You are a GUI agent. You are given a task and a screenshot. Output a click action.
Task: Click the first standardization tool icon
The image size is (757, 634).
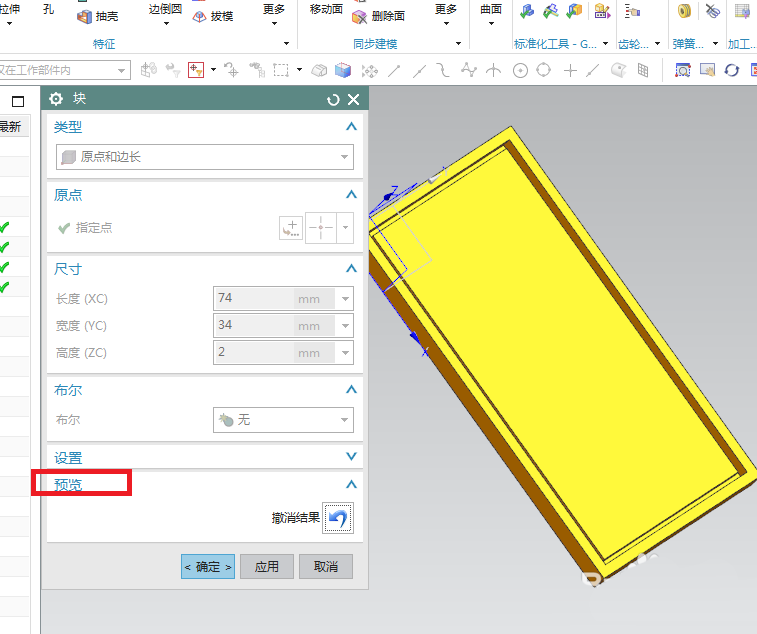coord(527,11)
